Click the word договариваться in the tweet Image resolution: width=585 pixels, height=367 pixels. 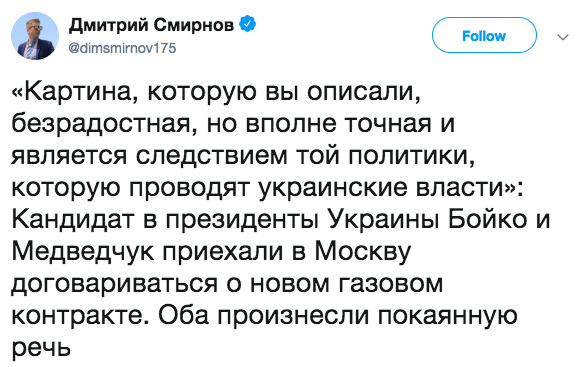tap(114, 285)
